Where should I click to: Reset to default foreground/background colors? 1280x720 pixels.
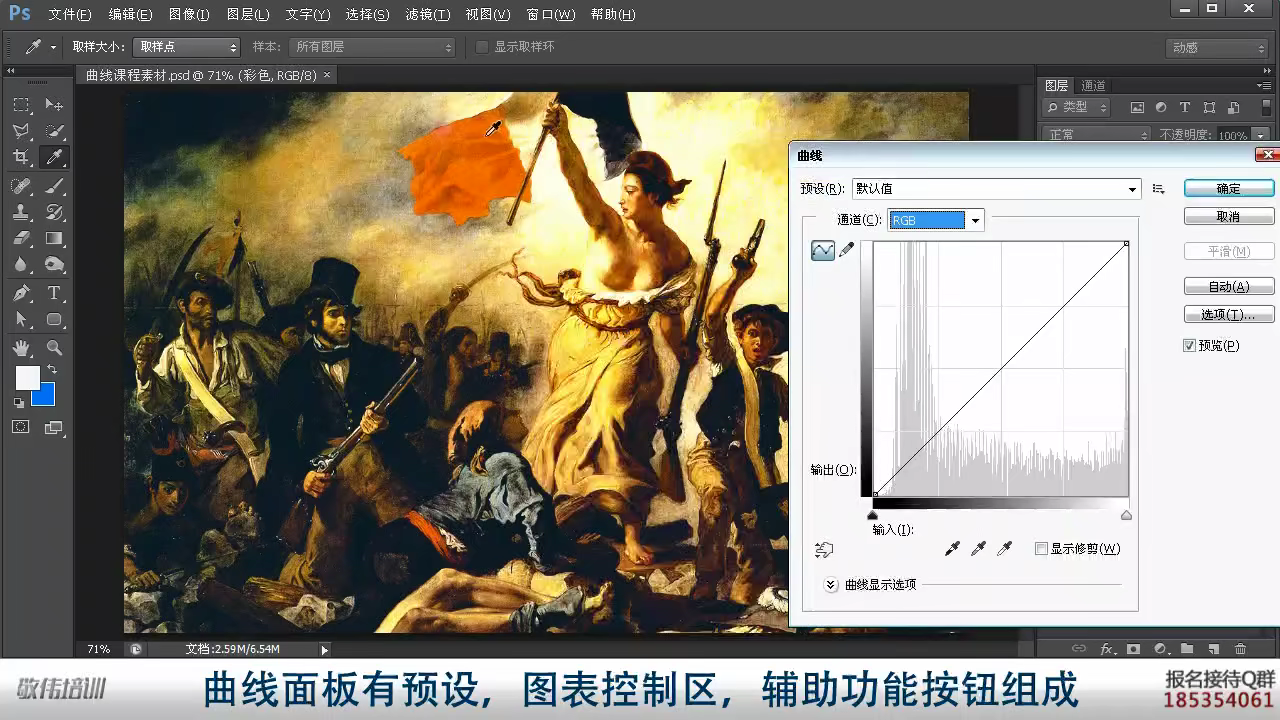19,402
